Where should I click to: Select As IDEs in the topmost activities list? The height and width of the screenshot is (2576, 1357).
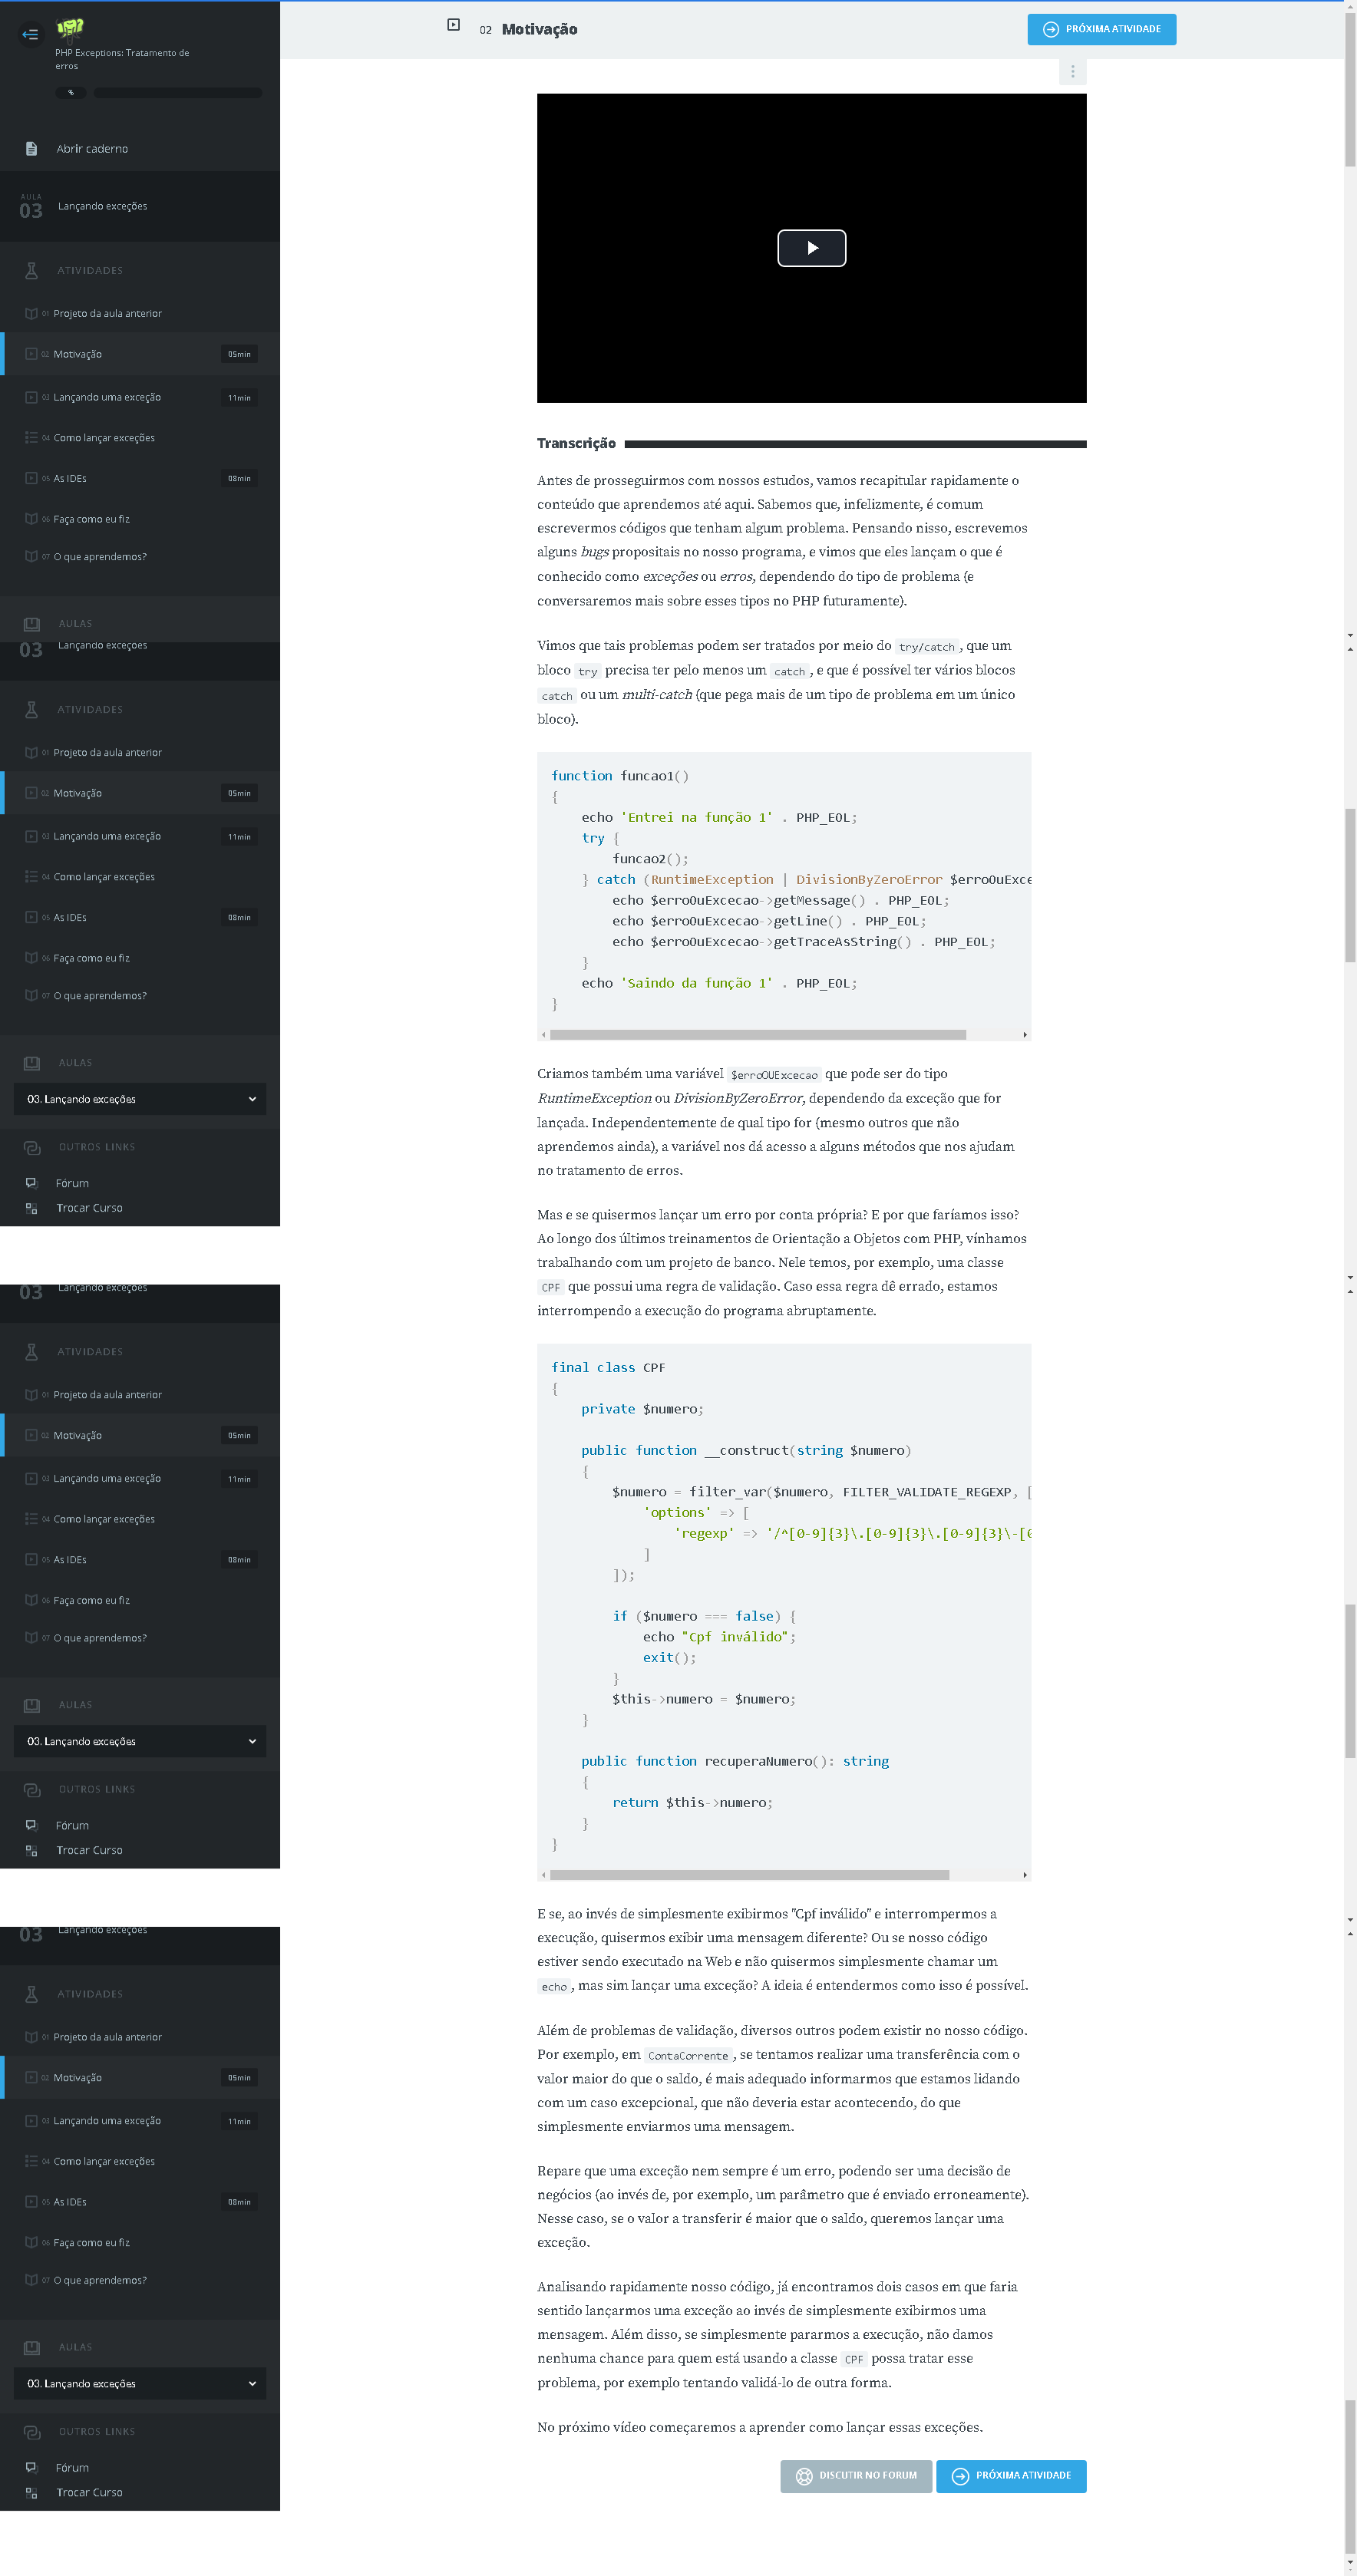(70, 478)
